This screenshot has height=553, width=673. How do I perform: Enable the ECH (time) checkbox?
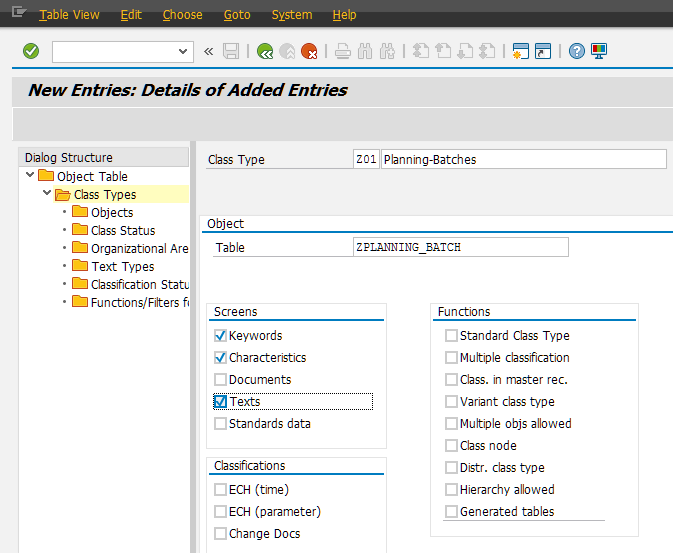point(220,490)
